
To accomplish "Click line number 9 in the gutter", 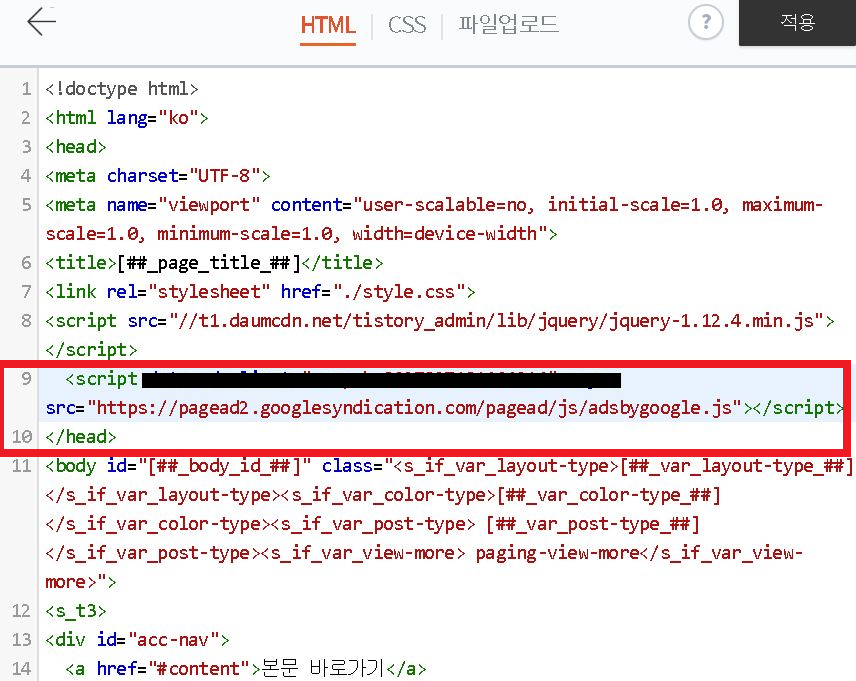I will click(26, 378).
